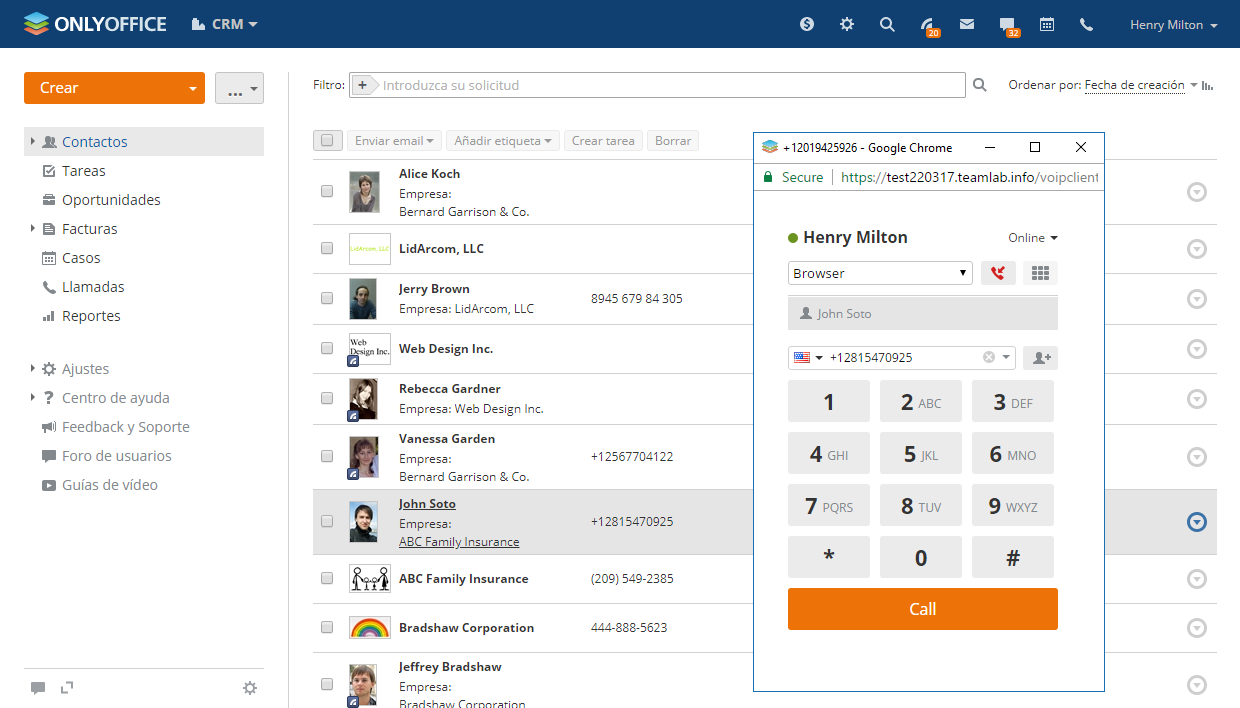Image resolution: width=1240 pixels, height=708 pixels.
Task: Open the ABC Family Insurance company link
Action: click(459, 542)
